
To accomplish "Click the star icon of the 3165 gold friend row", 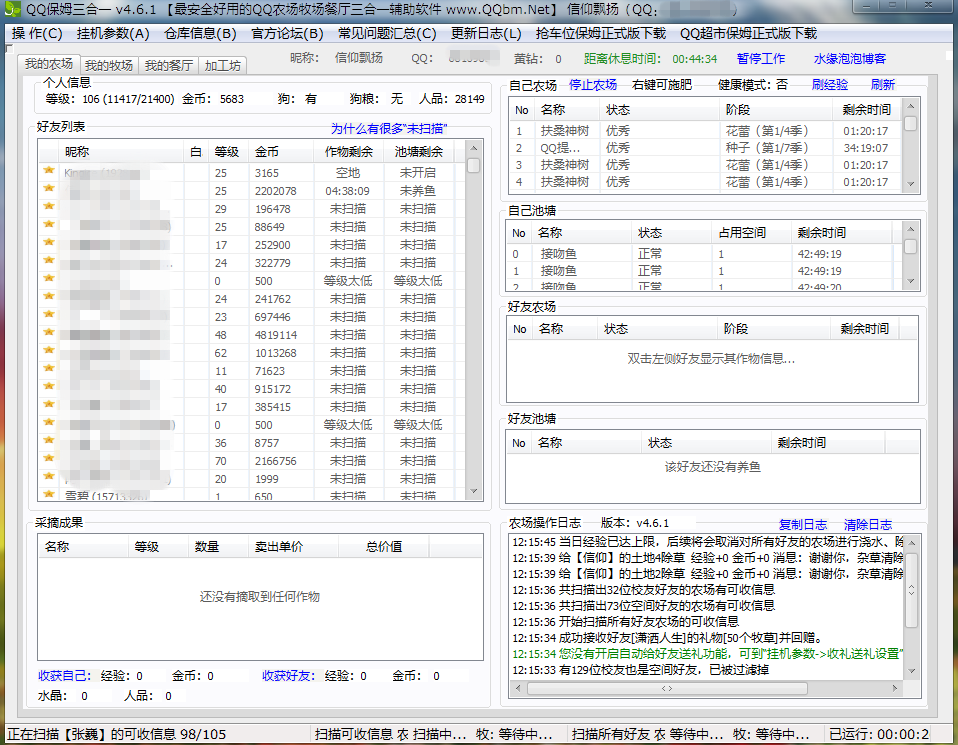I will tap(49, 171).
